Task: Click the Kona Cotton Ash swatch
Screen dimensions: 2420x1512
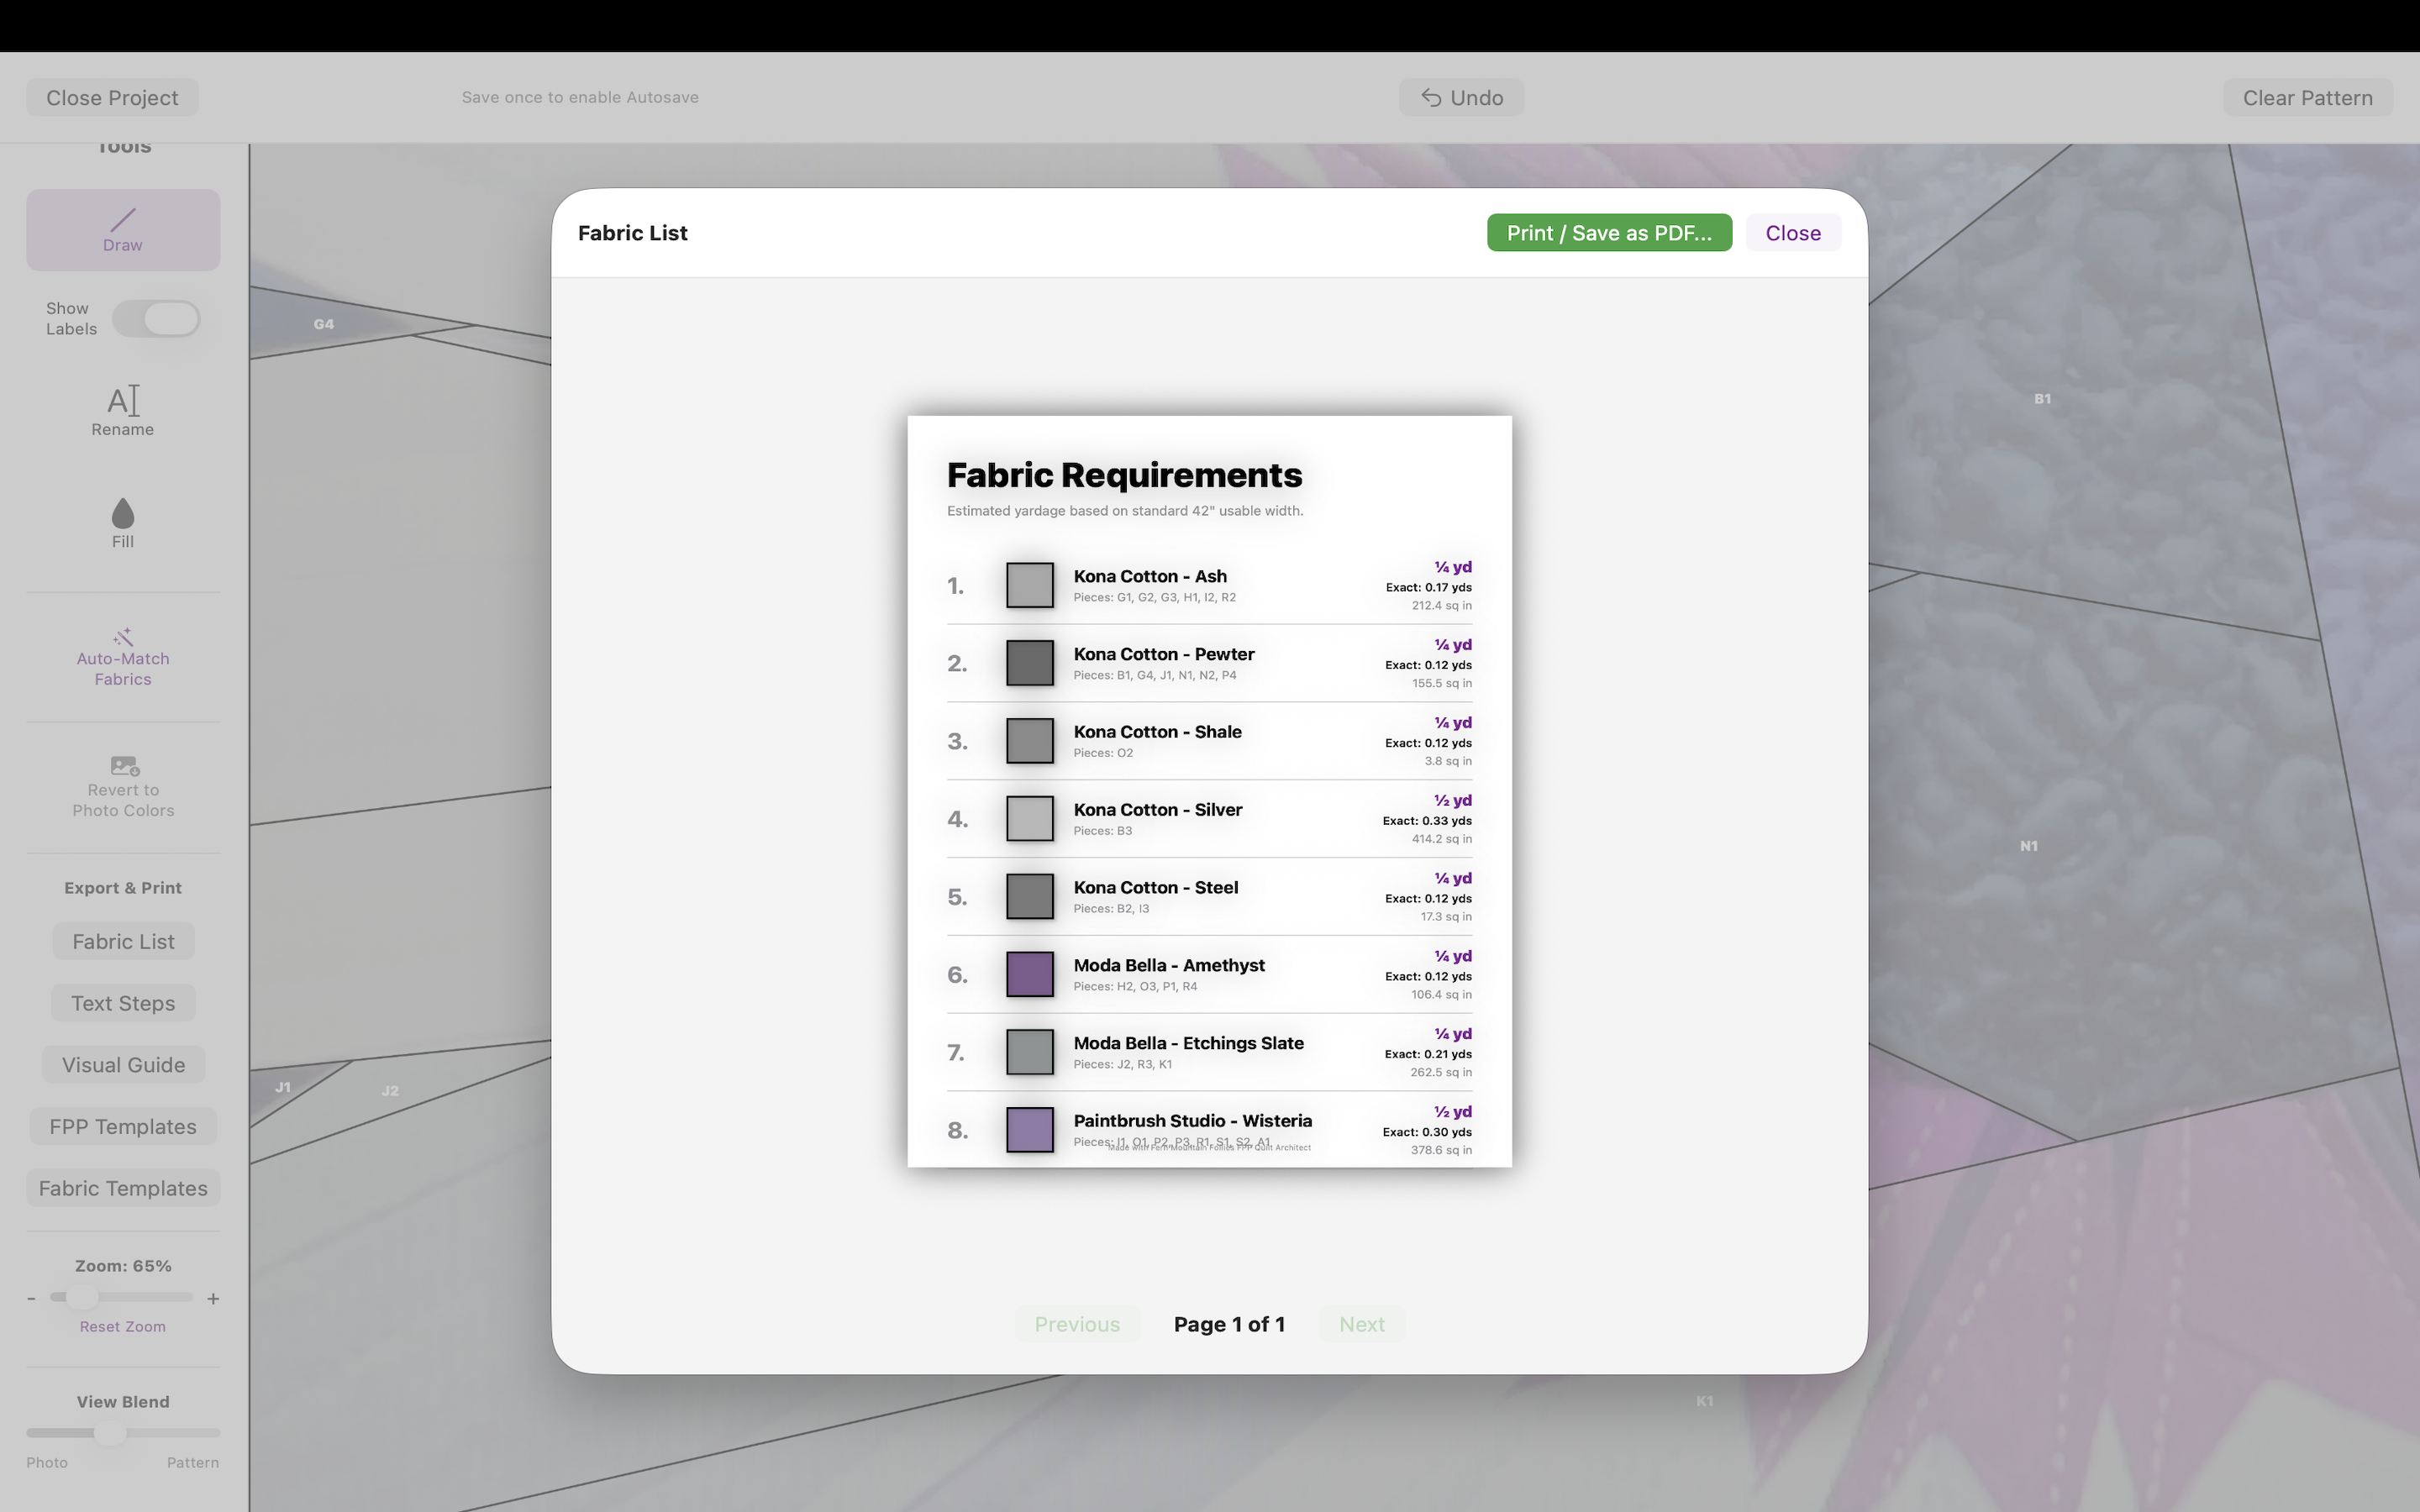Action: pos(1029,585)
